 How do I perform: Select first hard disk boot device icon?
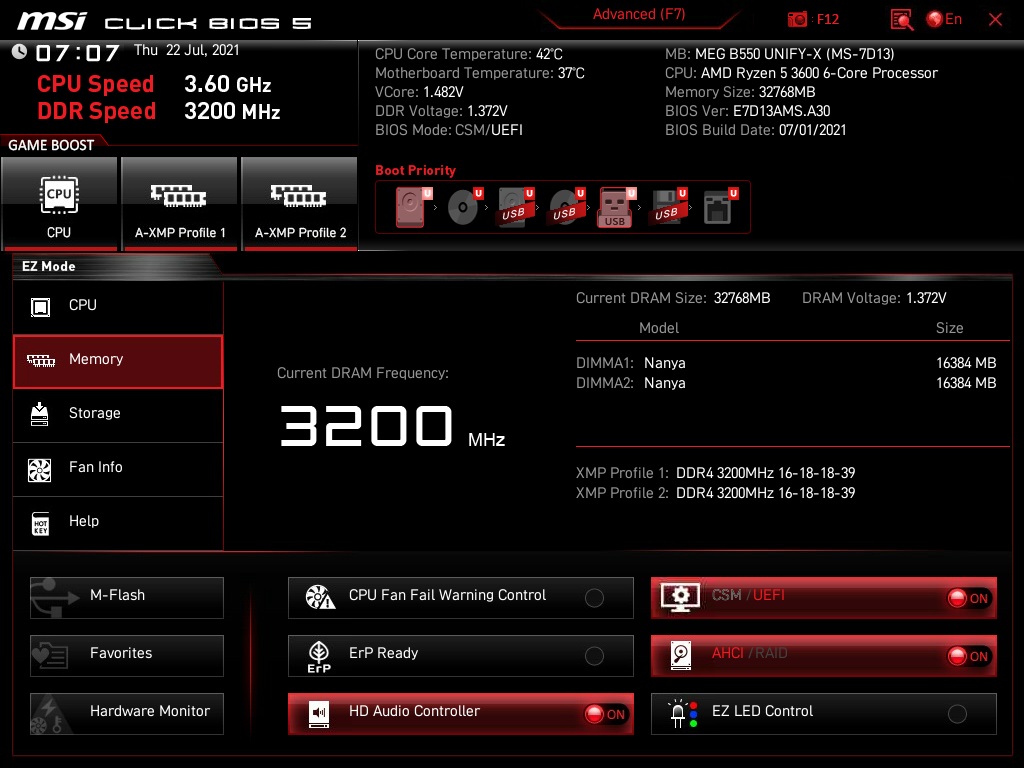tap(411, 207)
